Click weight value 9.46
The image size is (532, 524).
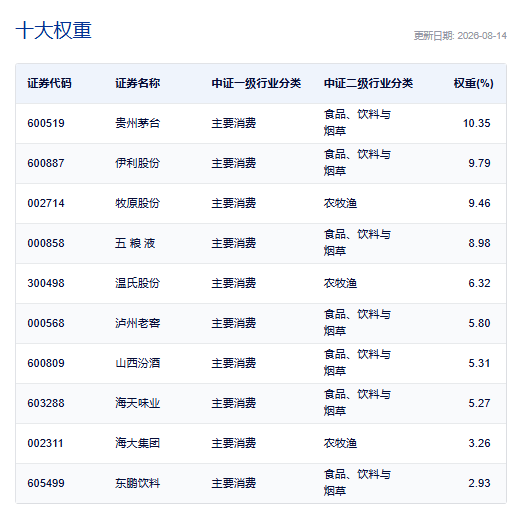coord(479,203)
